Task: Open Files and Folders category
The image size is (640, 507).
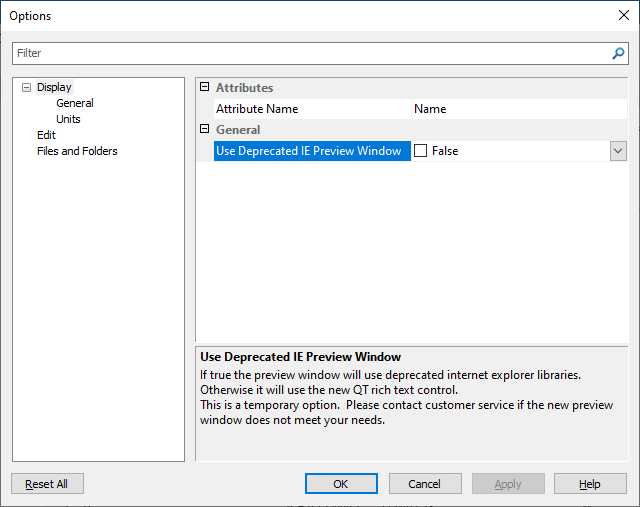Action: coord(77,151)
